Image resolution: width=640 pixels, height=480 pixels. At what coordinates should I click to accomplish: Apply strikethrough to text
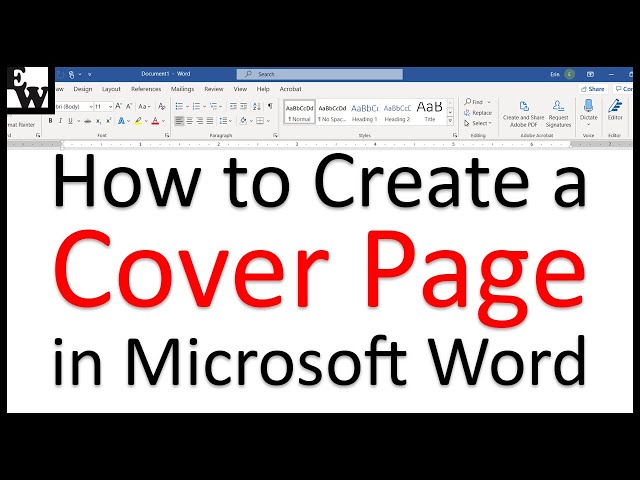point(87,121)
